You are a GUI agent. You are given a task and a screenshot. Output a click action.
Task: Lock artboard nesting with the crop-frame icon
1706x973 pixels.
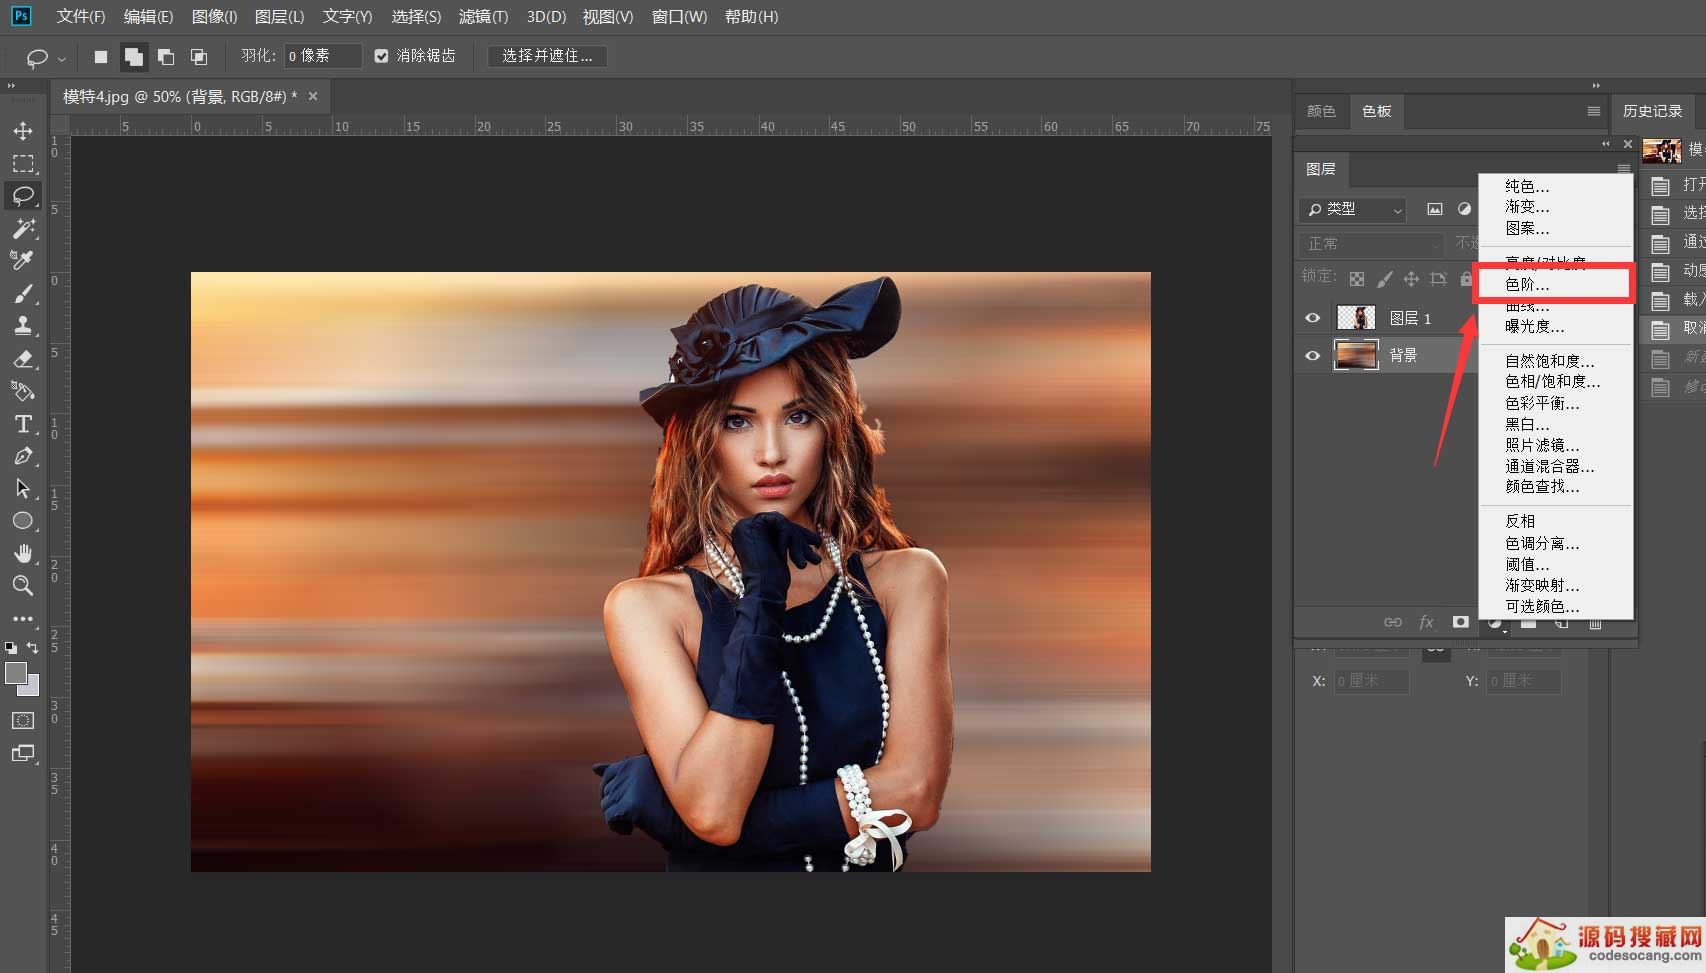click(1438, 279)
